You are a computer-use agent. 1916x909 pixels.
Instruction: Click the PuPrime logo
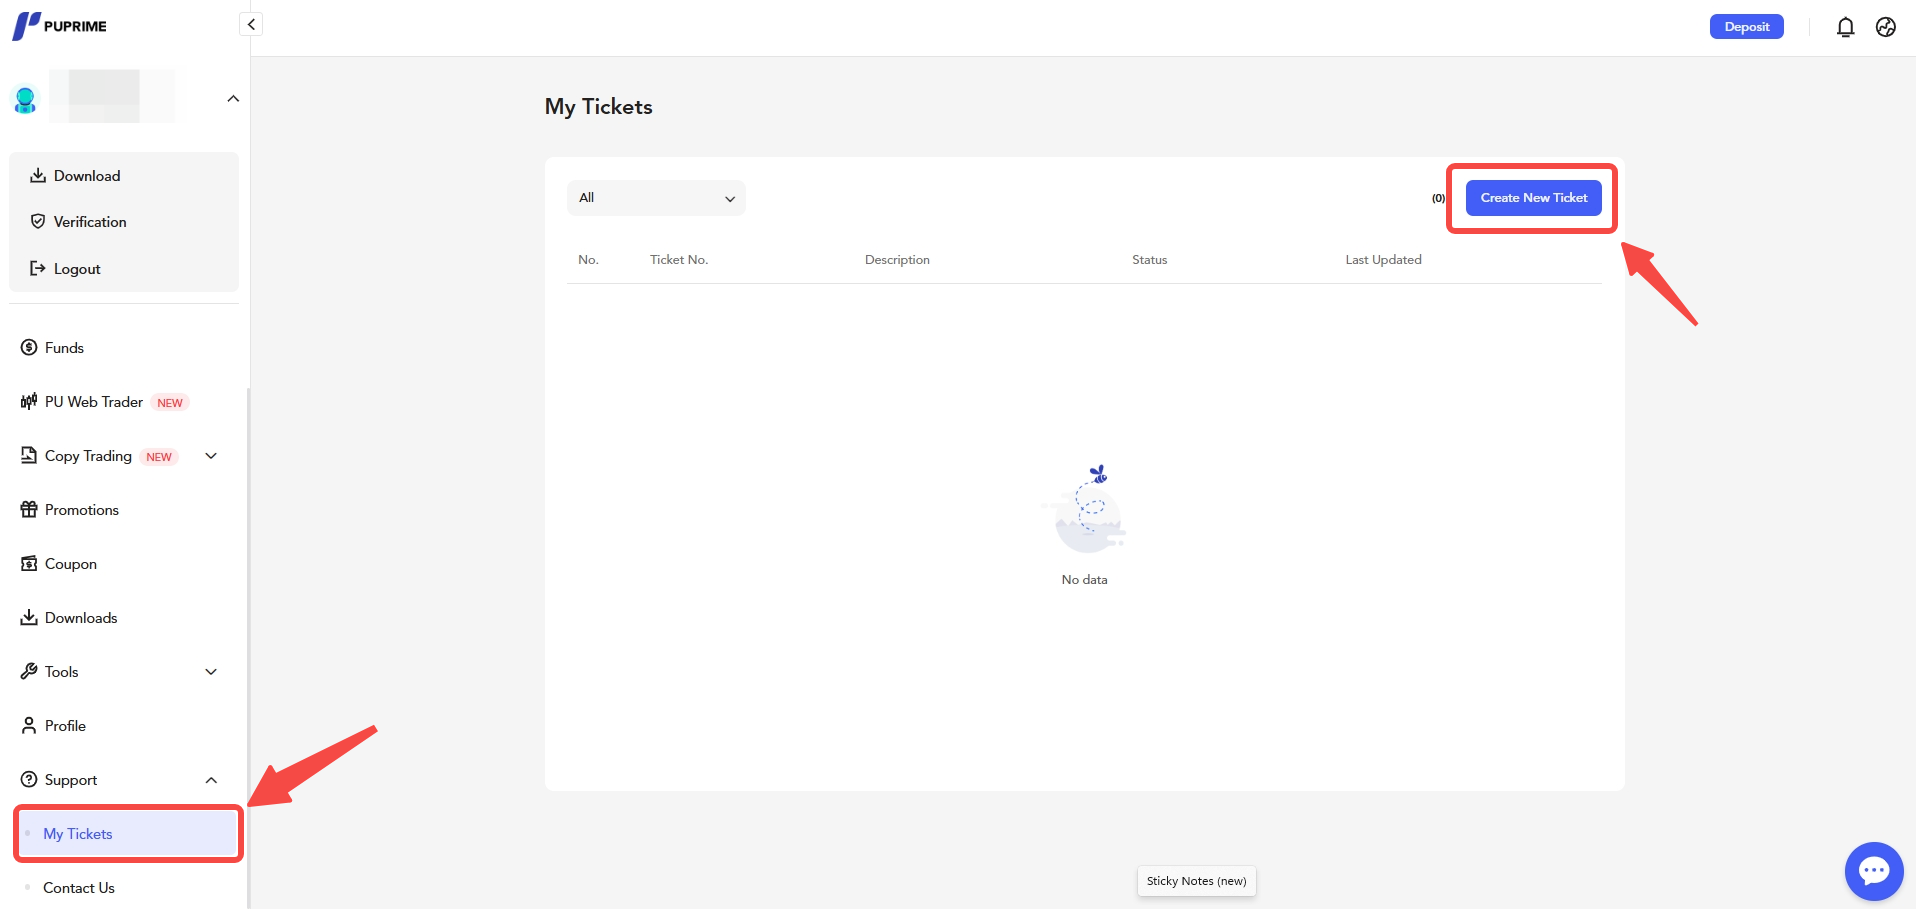(x=60, y=26)
